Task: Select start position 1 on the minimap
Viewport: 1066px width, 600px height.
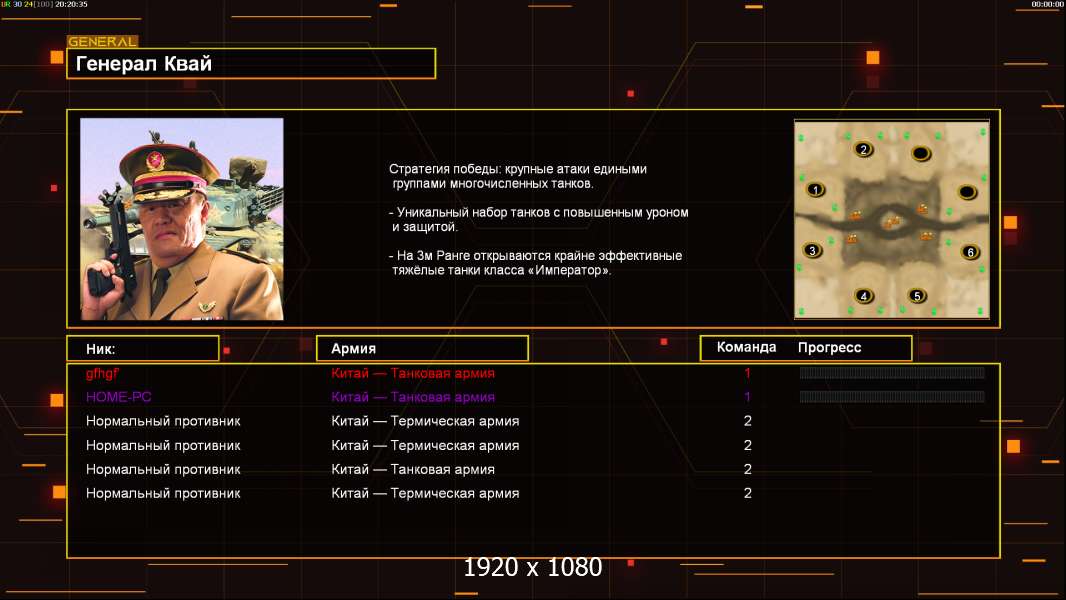Action: [x=815, y=190]
